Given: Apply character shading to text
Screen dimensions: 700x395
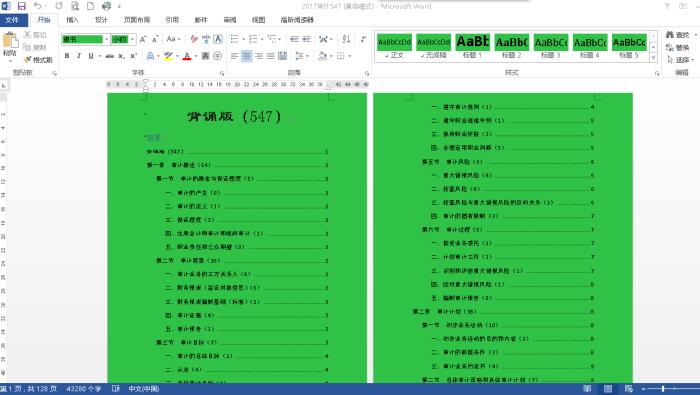Looking at the screenshot, I should point(205,56).
